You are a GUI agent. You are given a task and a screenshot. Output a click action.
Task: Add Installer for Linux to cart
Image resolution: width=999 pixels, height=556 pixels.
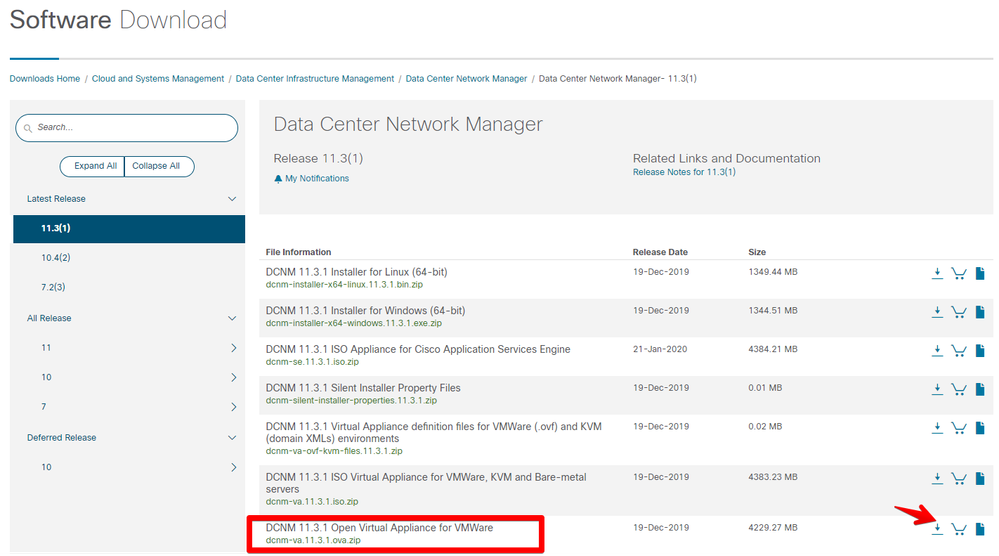tap(959, 273)
